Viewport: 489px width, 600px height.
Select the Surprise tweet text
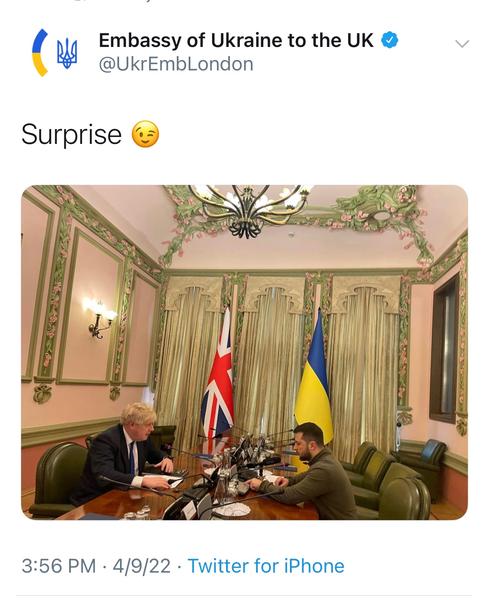tap(72, 135)
